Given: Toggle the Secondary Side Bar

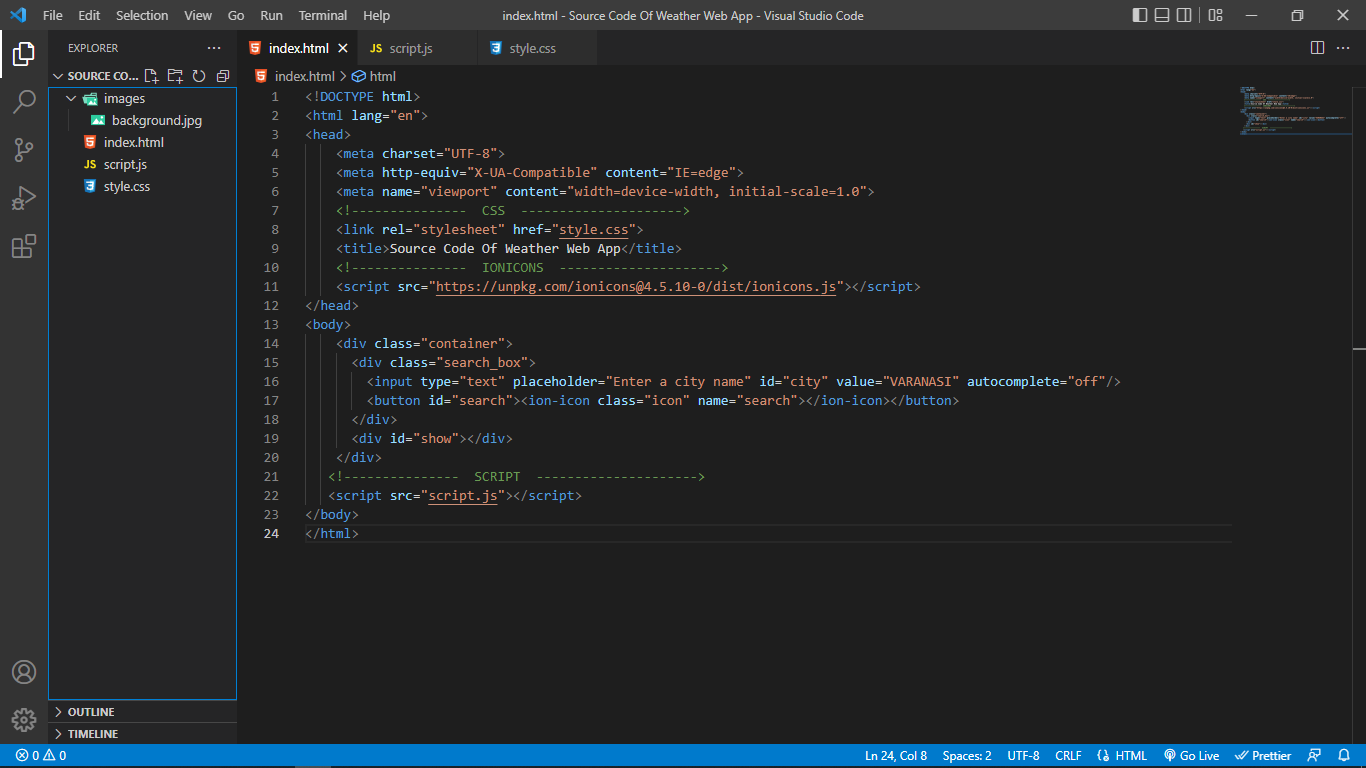Looking at the screenshot, I should coord(1185,15).
